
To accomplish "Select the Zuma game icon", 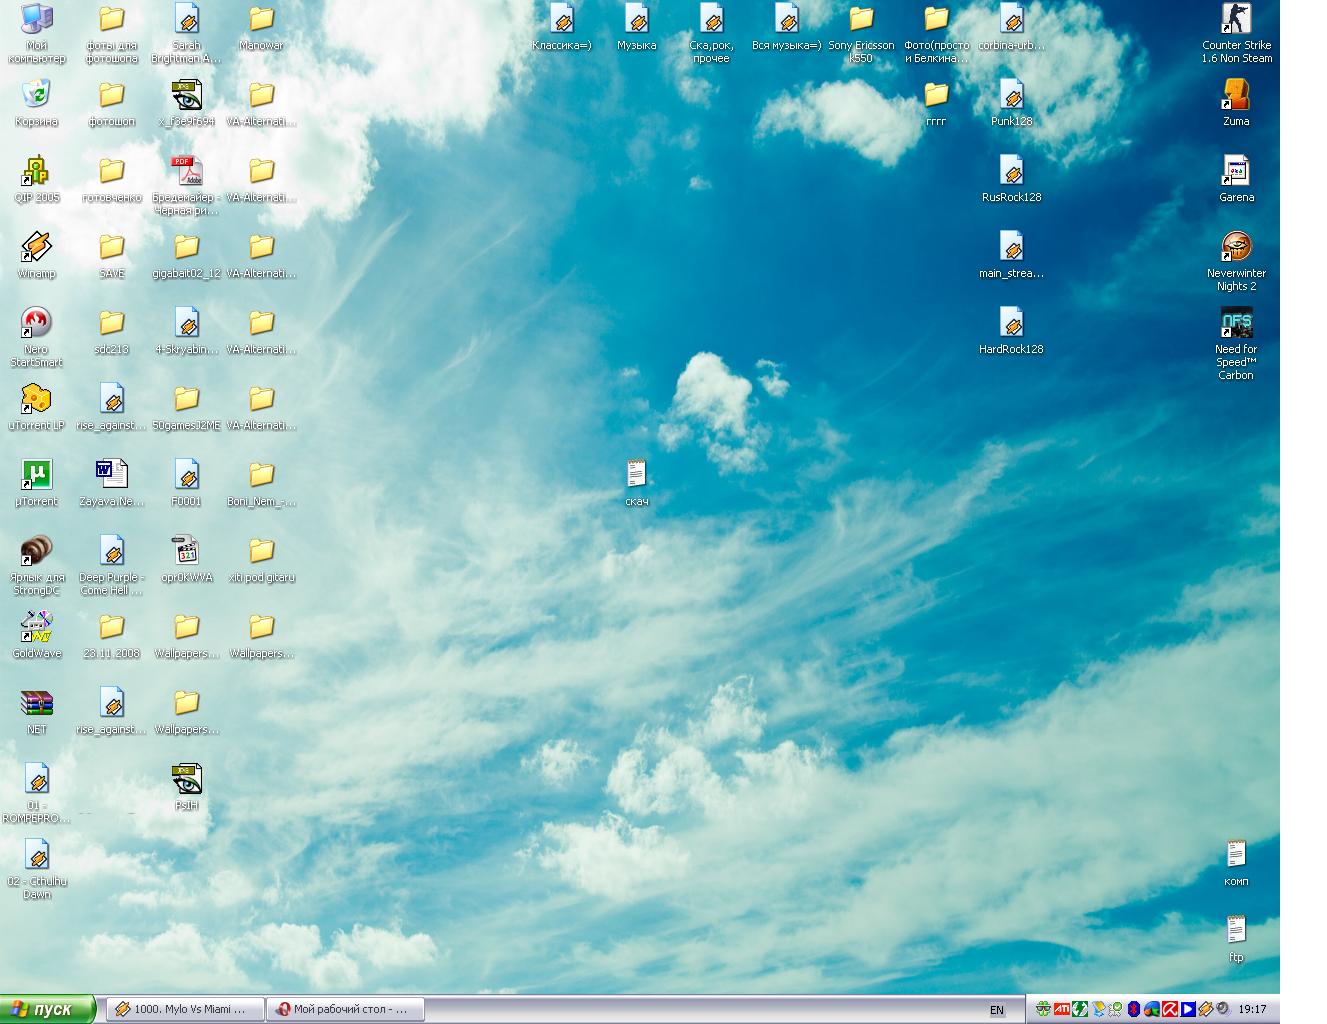I will tap(1236, 96).
